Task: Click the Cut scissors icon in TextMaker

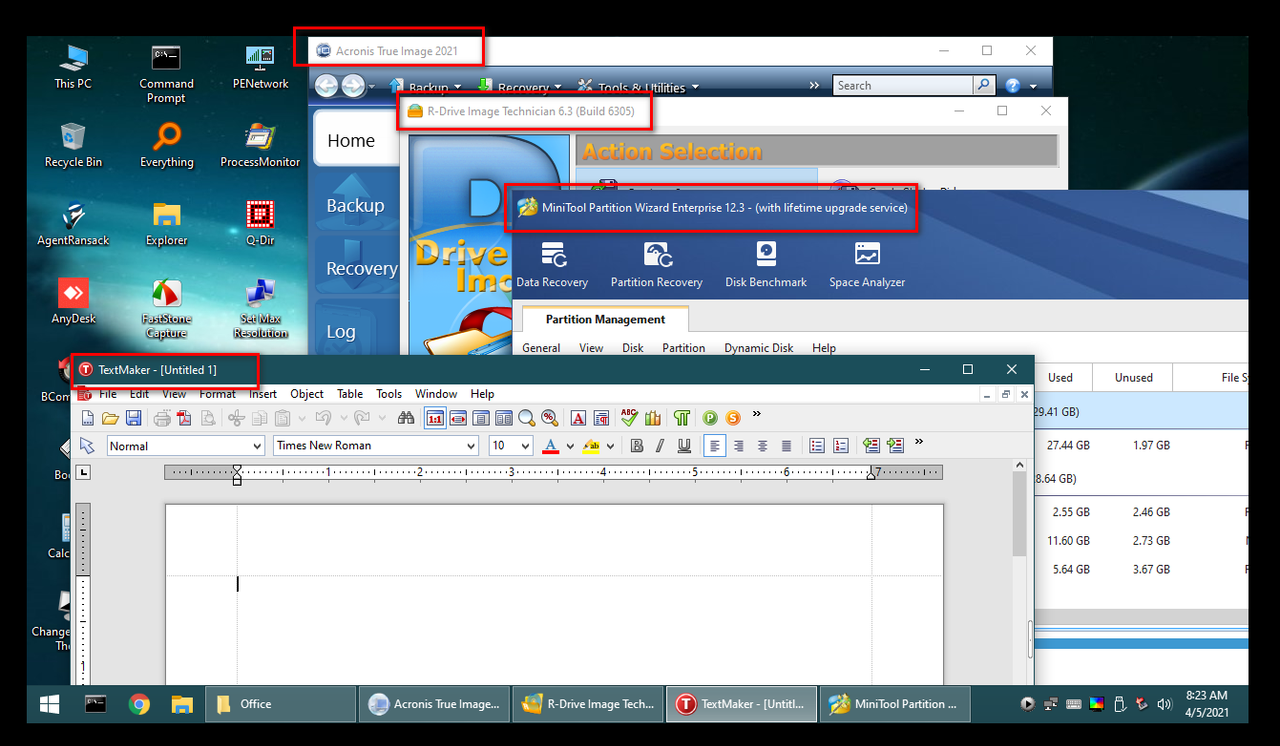Action: coord(236,418)
